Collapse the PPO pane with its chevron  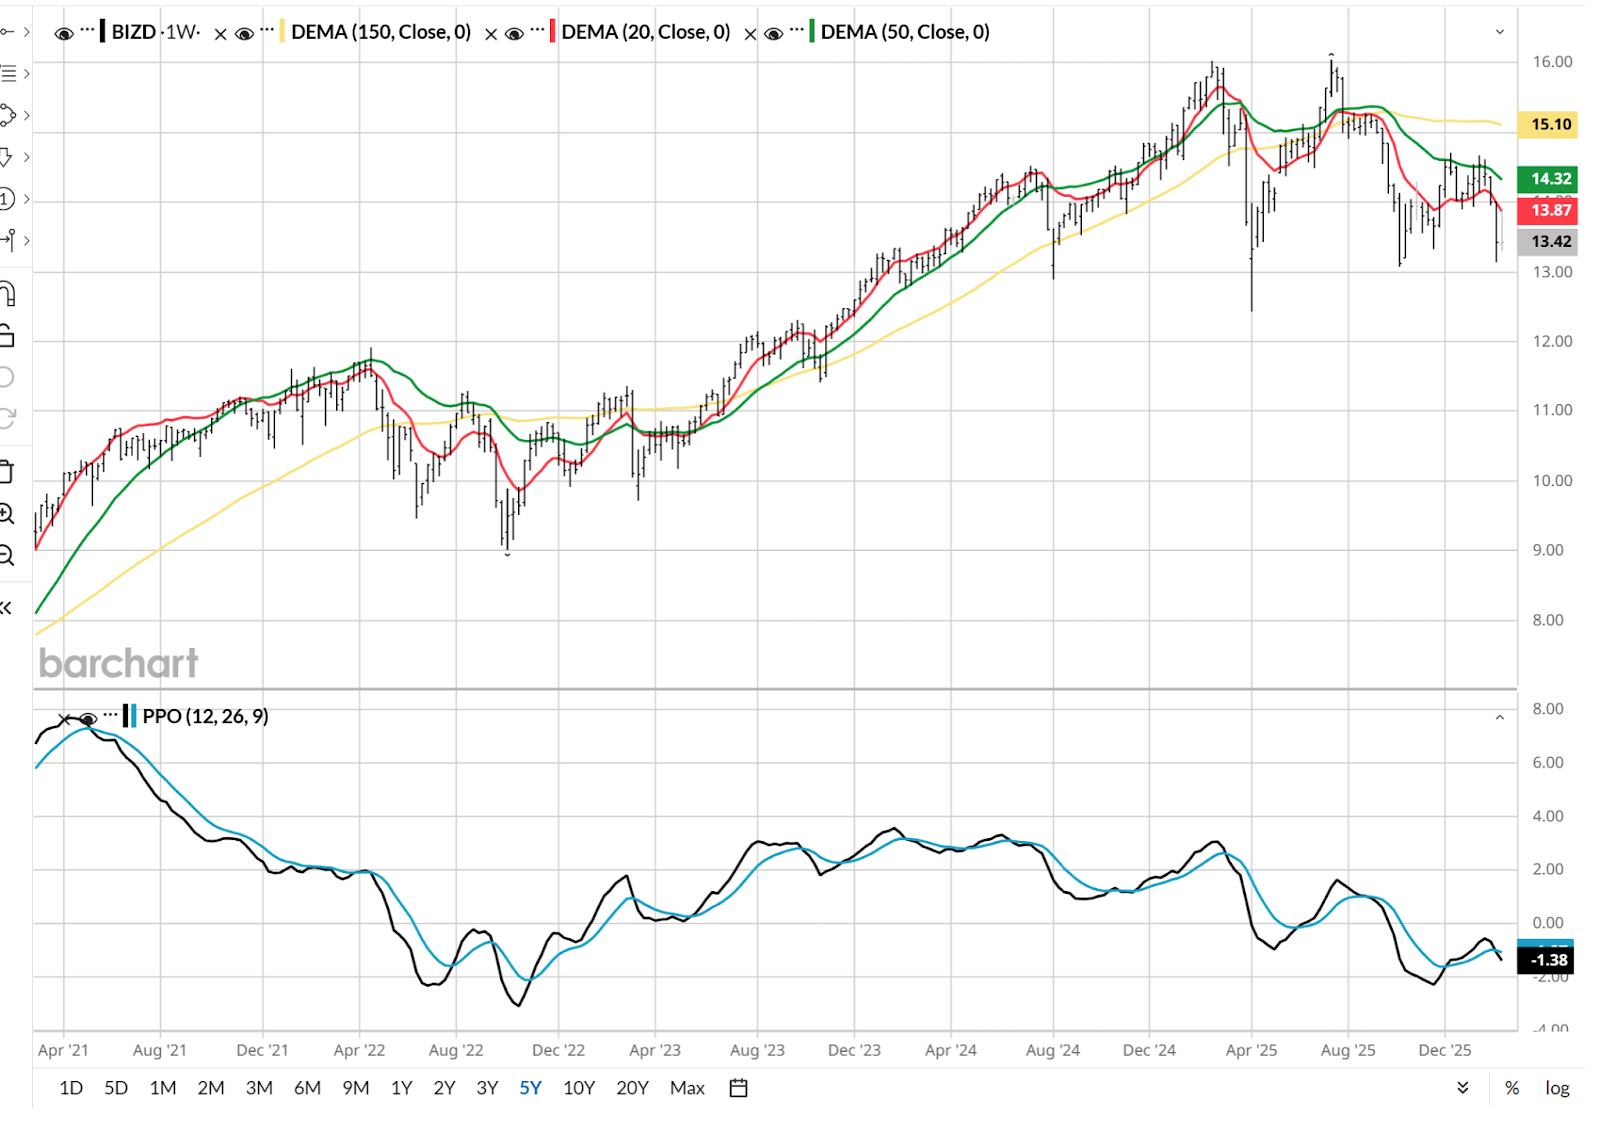[x=1499, y=717]
